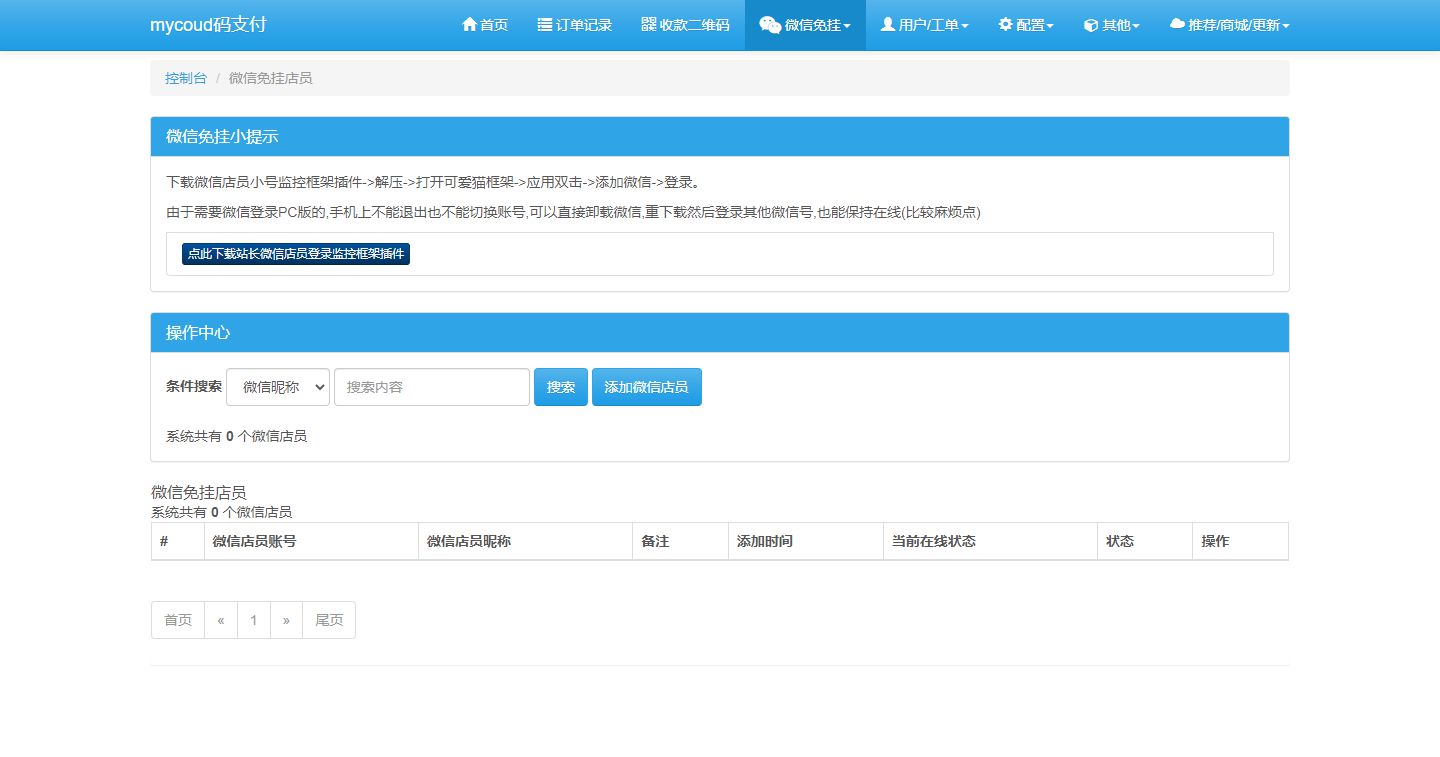1440x757 pixels.
Task: Click the 搜索 search button
Action: coord(560,387)
